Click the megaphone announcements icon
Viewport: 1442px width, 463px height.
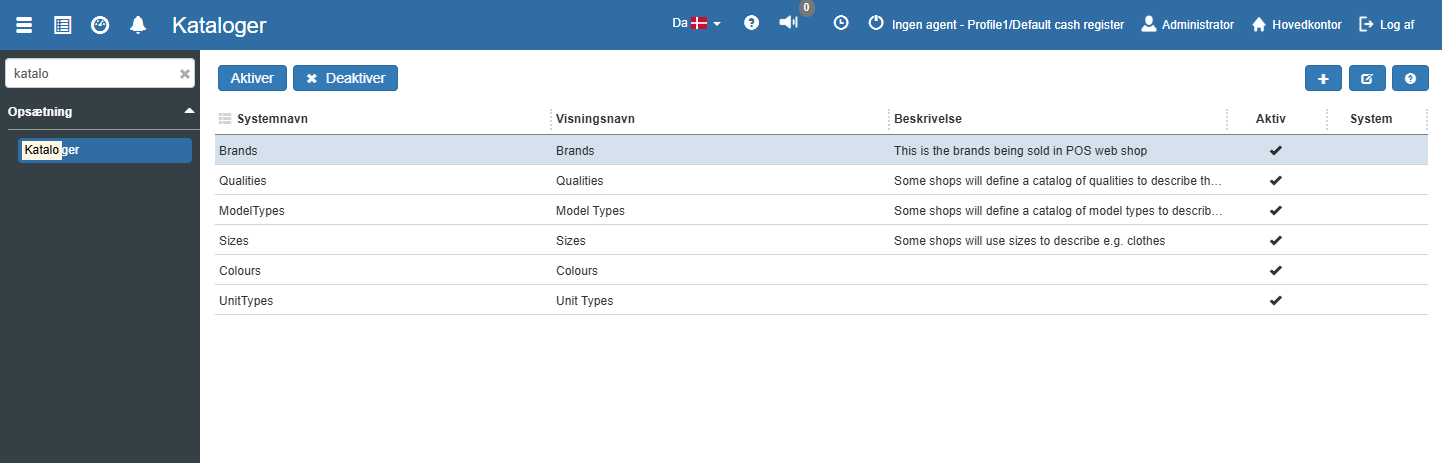[x=789, y=23]
